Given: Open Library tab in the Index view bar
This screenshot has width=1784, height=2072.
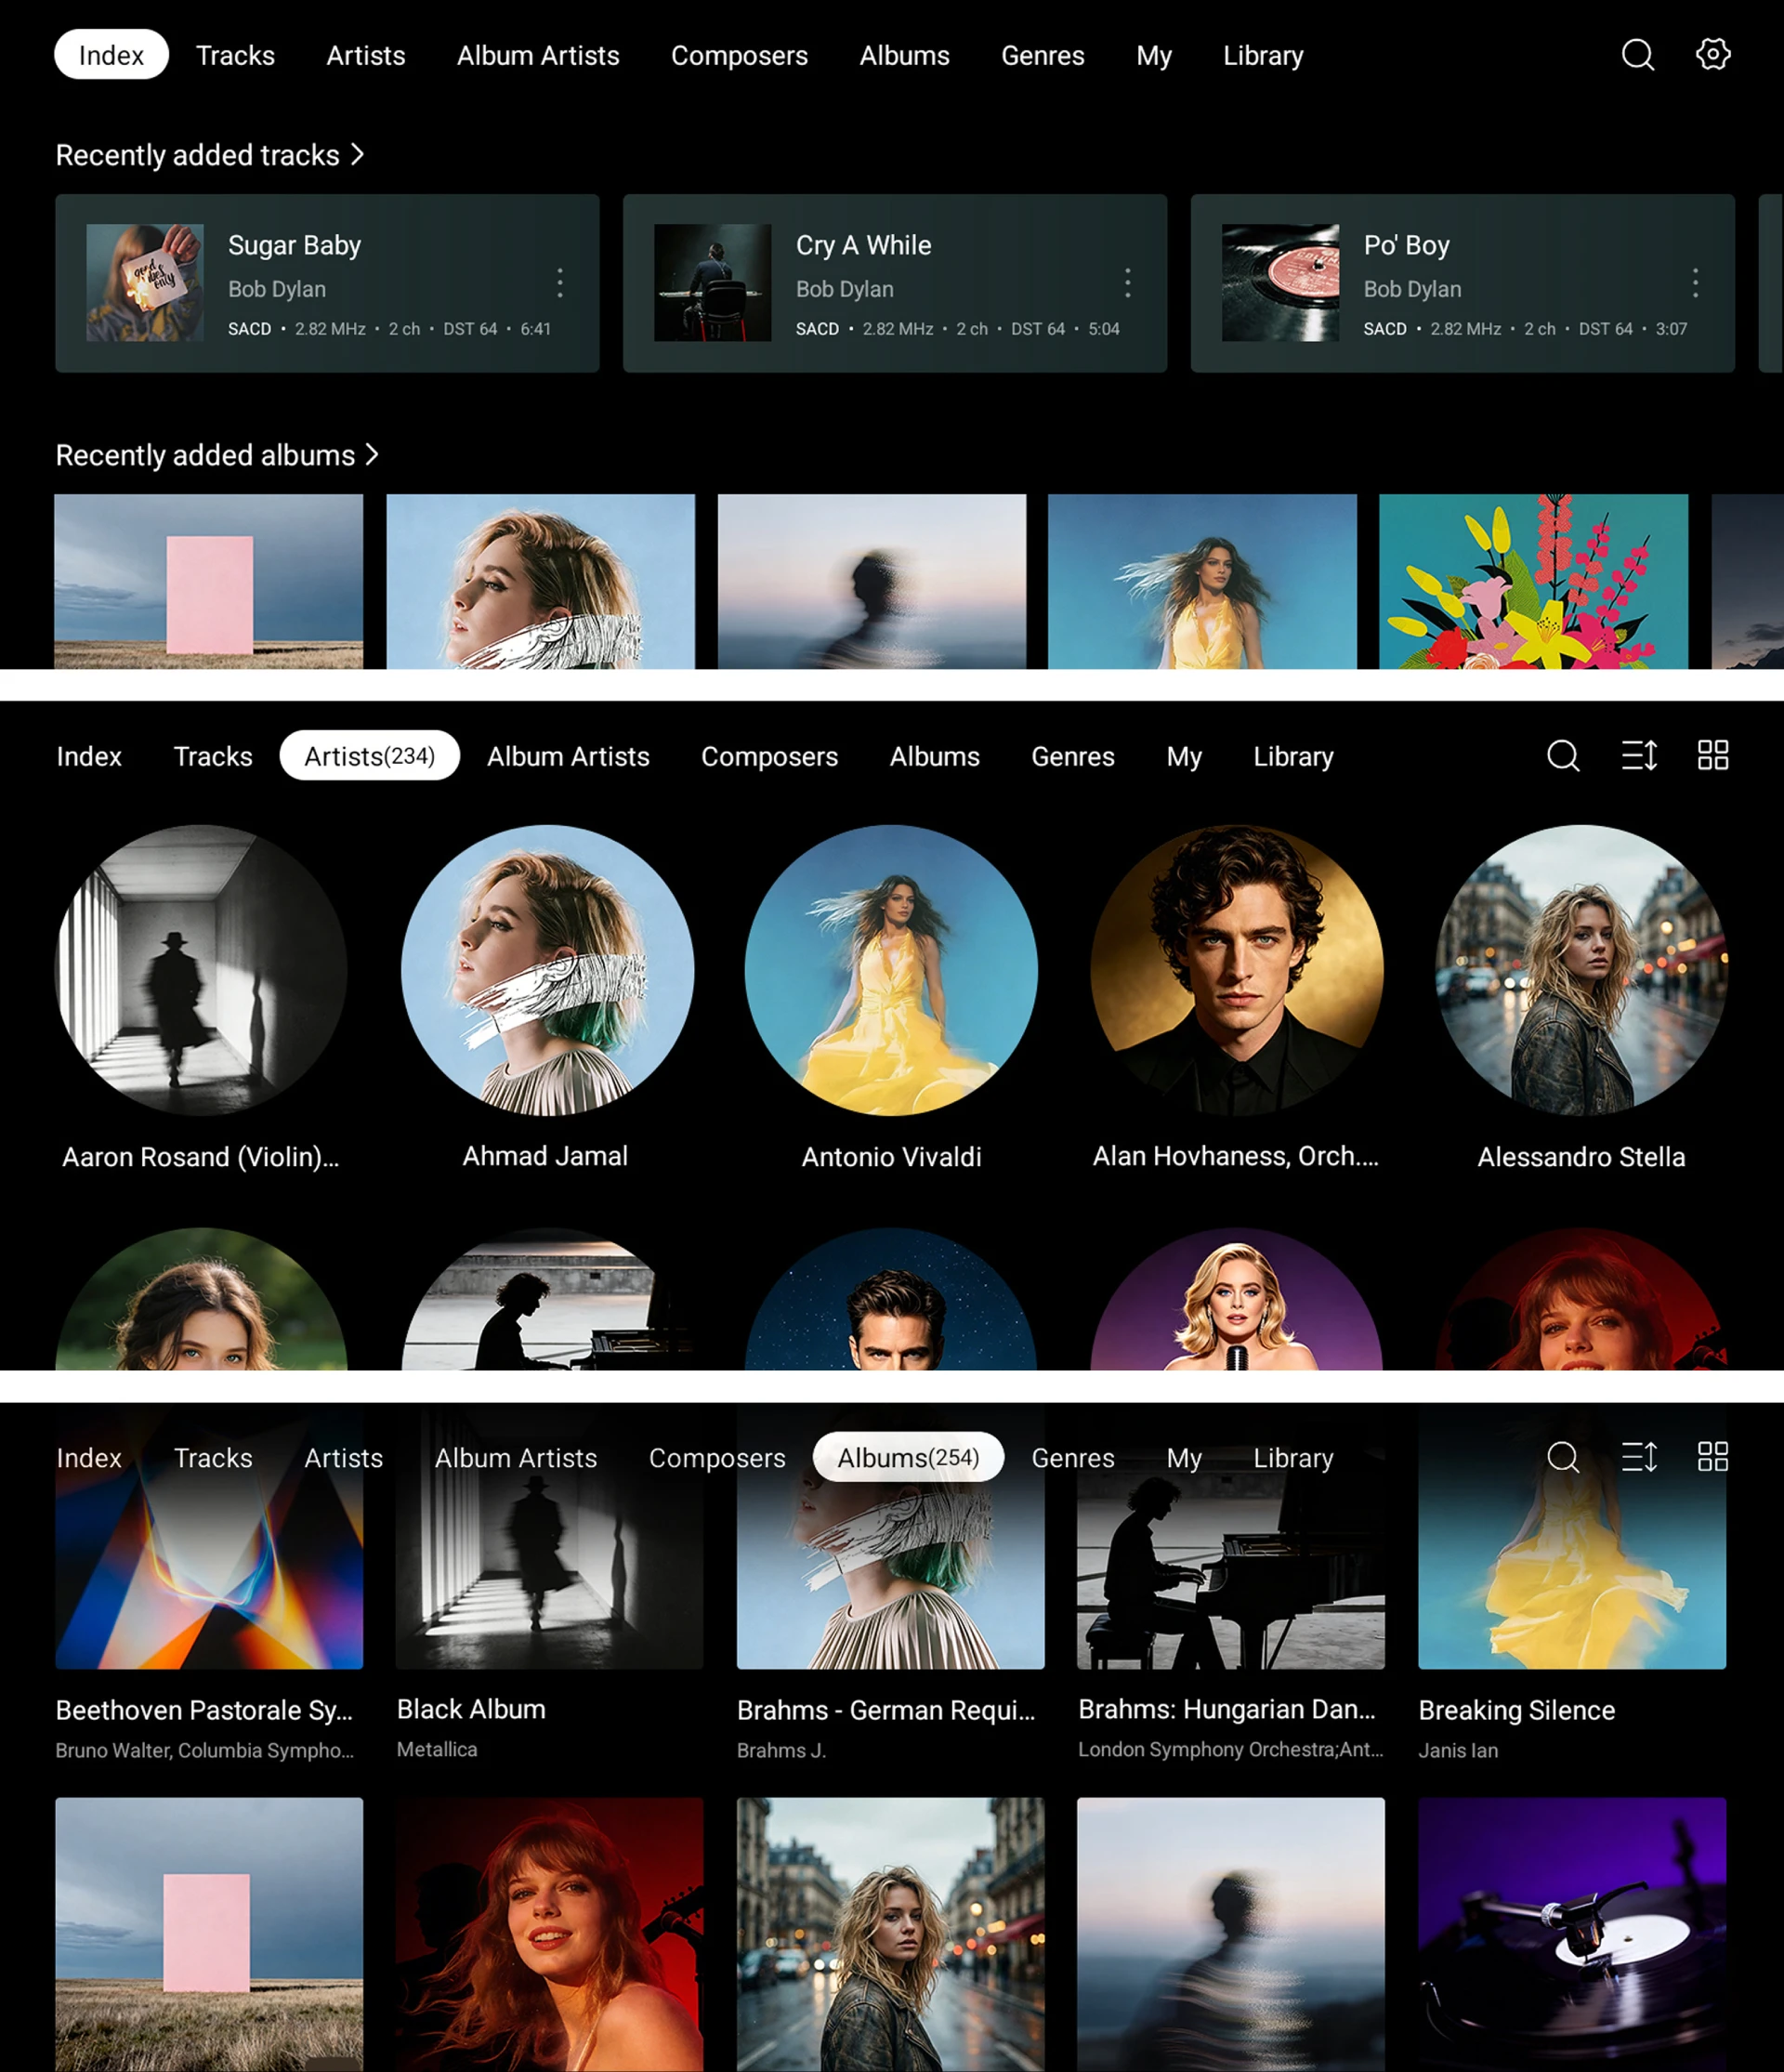Looking at the screenshot, I should pos(1263,55).
